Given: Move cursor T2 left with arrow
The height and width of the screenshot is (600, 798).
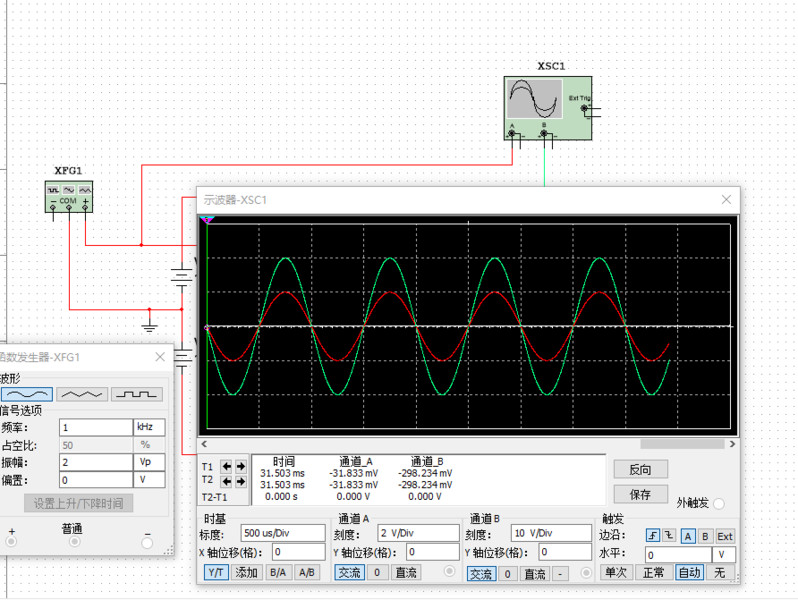Looking at the screenshot, I should [226, 481].
